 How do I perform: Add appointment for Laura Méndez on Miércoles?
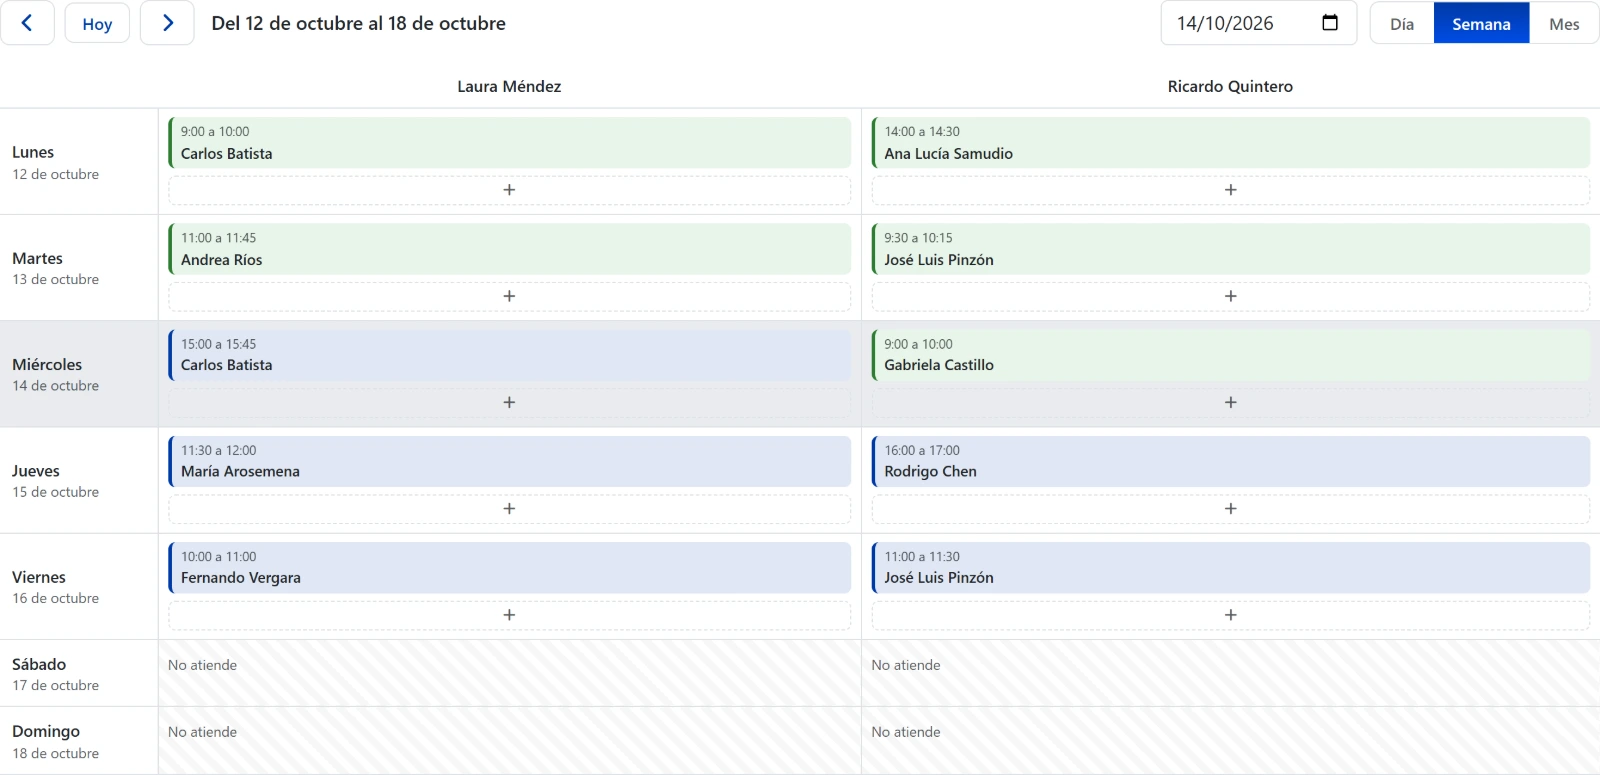[509, 402]
